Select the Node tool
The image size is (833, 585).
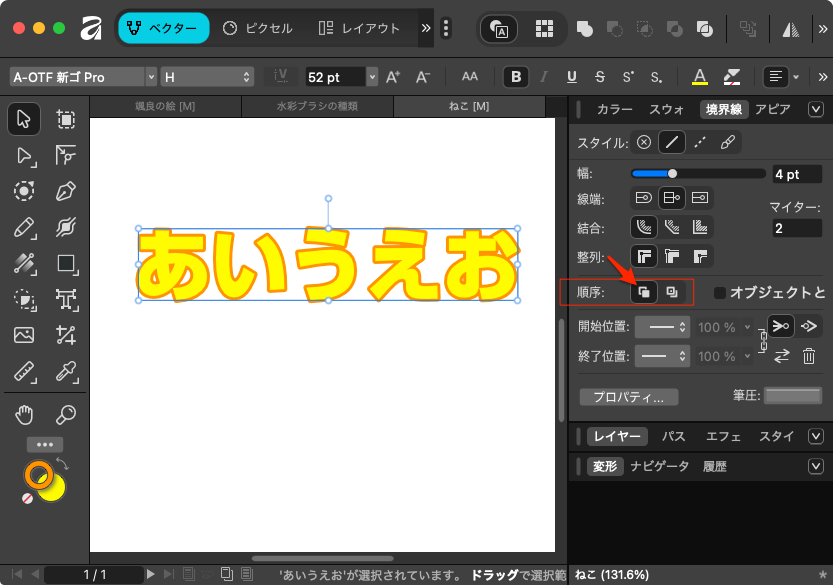pyautogui.click(x=23, y=155)
